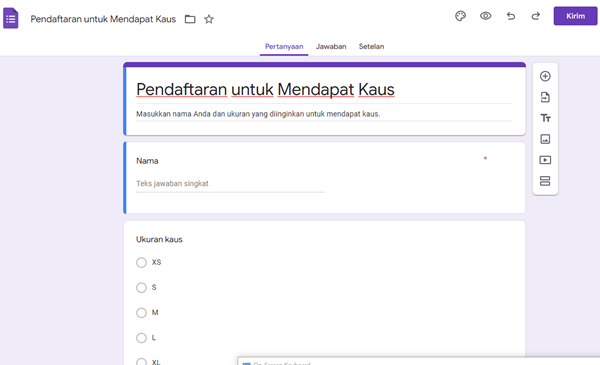600x365 pixels.
Task: Redo the last action
Action: coord(536,16)
